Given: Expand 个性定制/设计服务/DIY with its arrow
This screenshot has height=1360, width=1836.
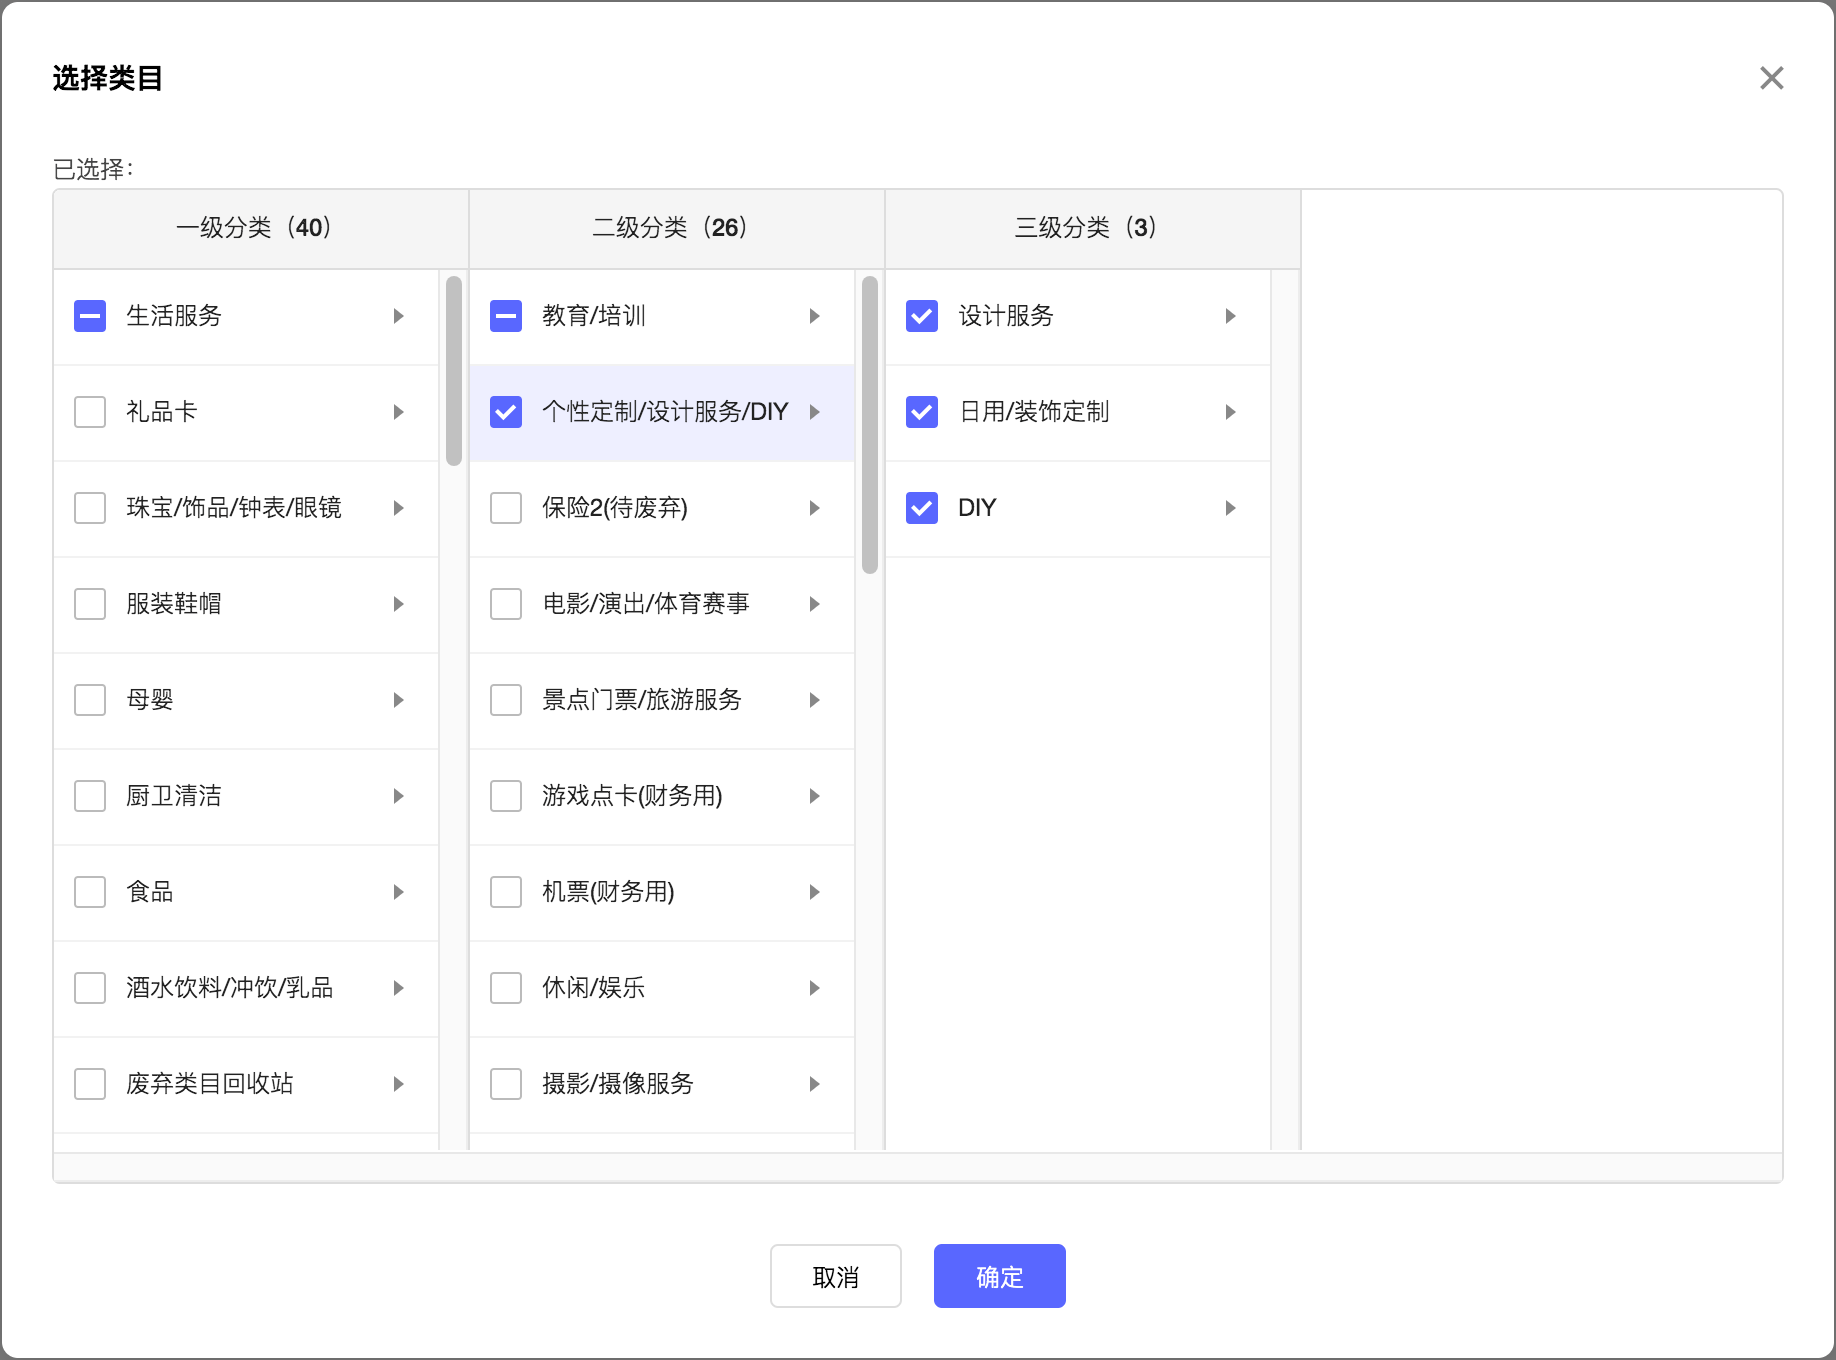Looking at the screenshot, I should click(815, 412).
